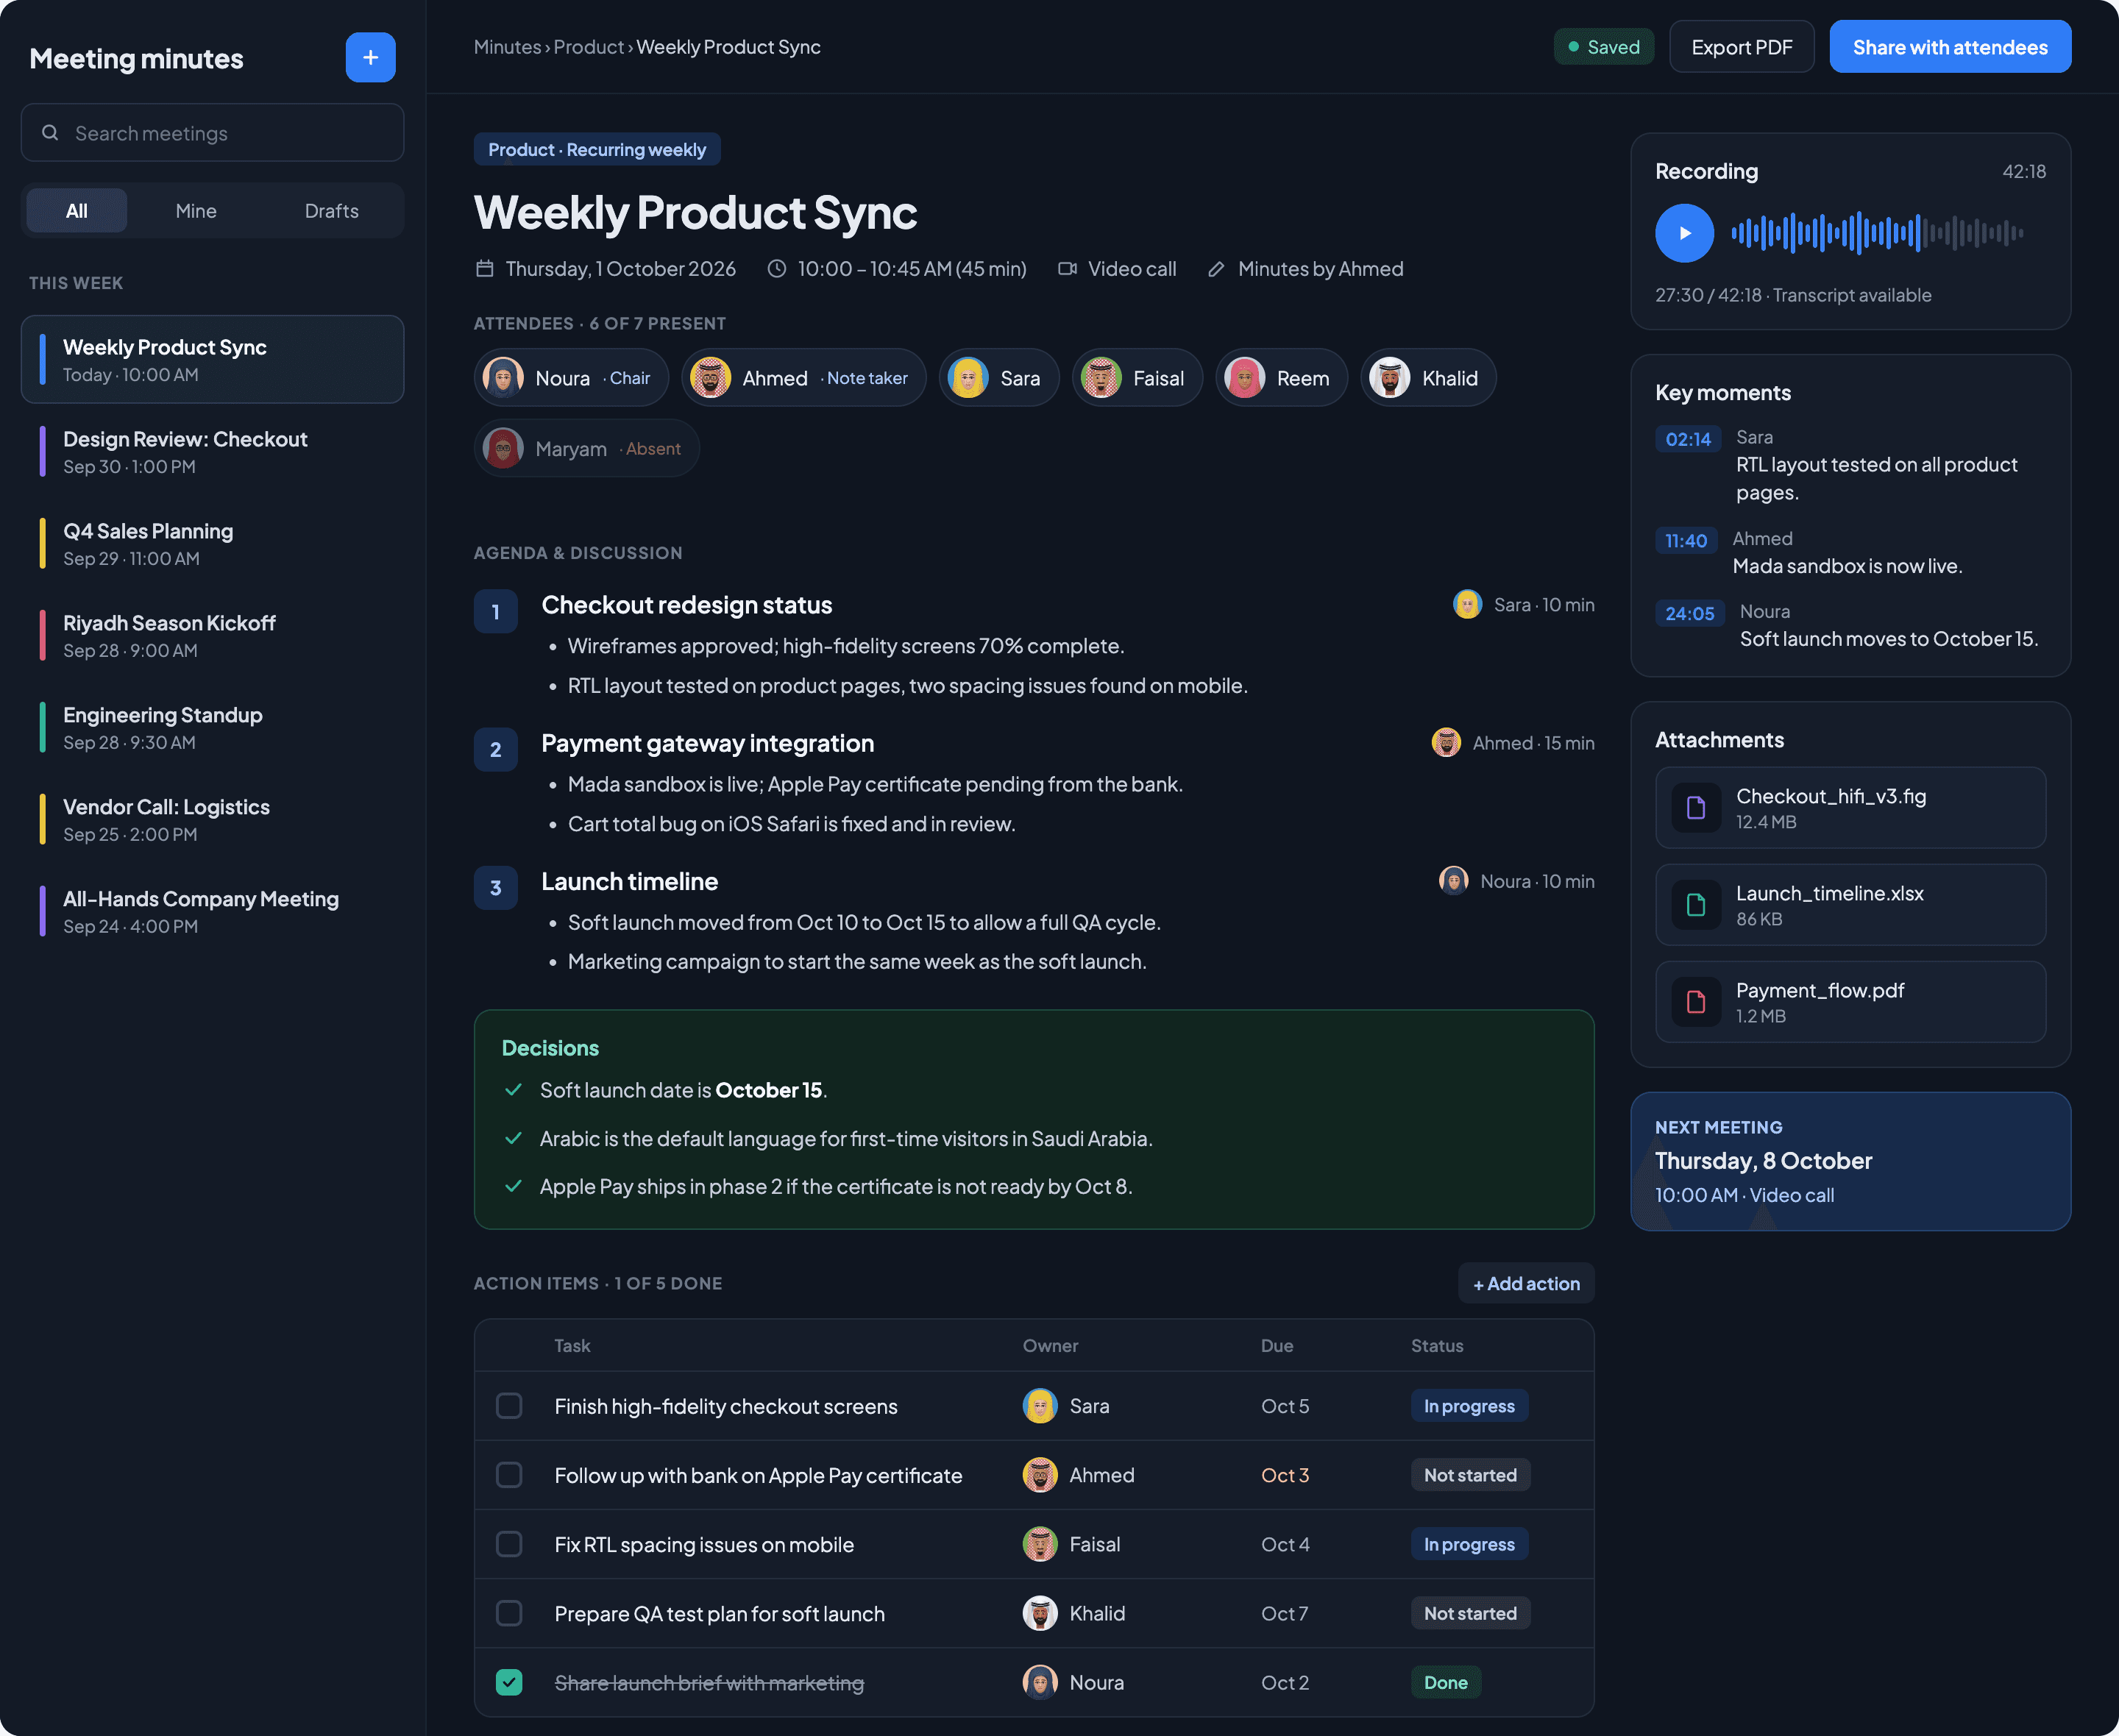The height and width of the screenshot is (1736, 2119).
Task: Click the clock icon next to meeting time
Action: 777,269
